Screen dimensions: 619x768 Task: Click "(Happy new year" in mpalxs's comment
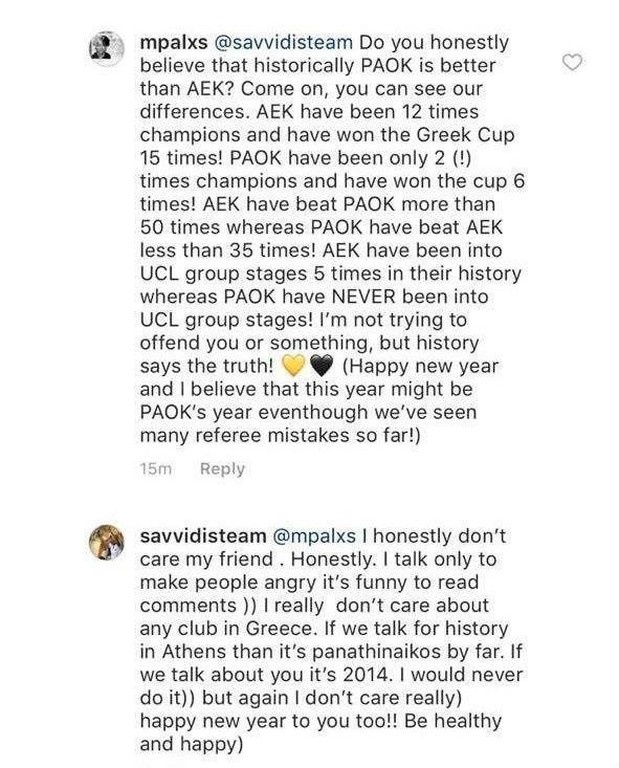click(x=419, y=366)
